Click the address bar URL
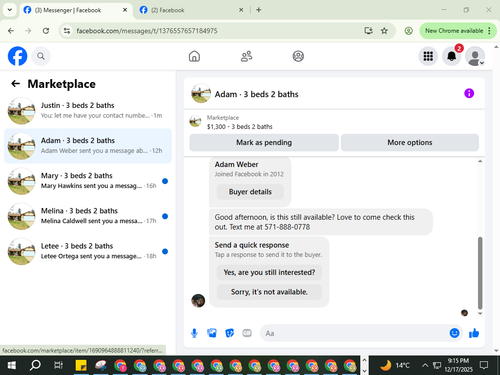 point(147,31)
